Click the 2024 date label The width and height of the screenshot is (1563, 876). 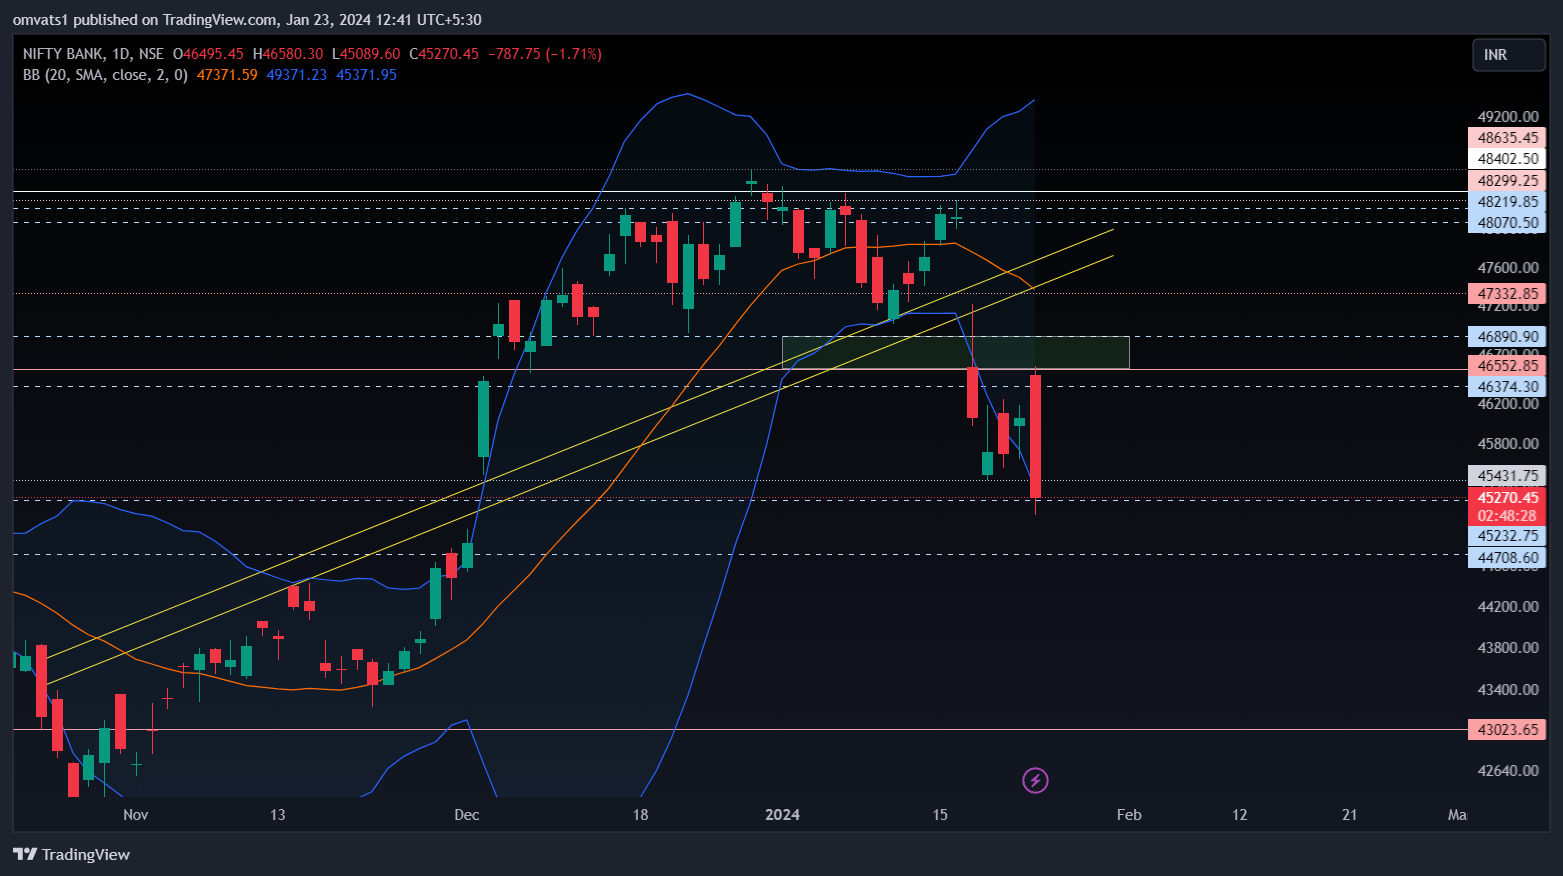782,815
